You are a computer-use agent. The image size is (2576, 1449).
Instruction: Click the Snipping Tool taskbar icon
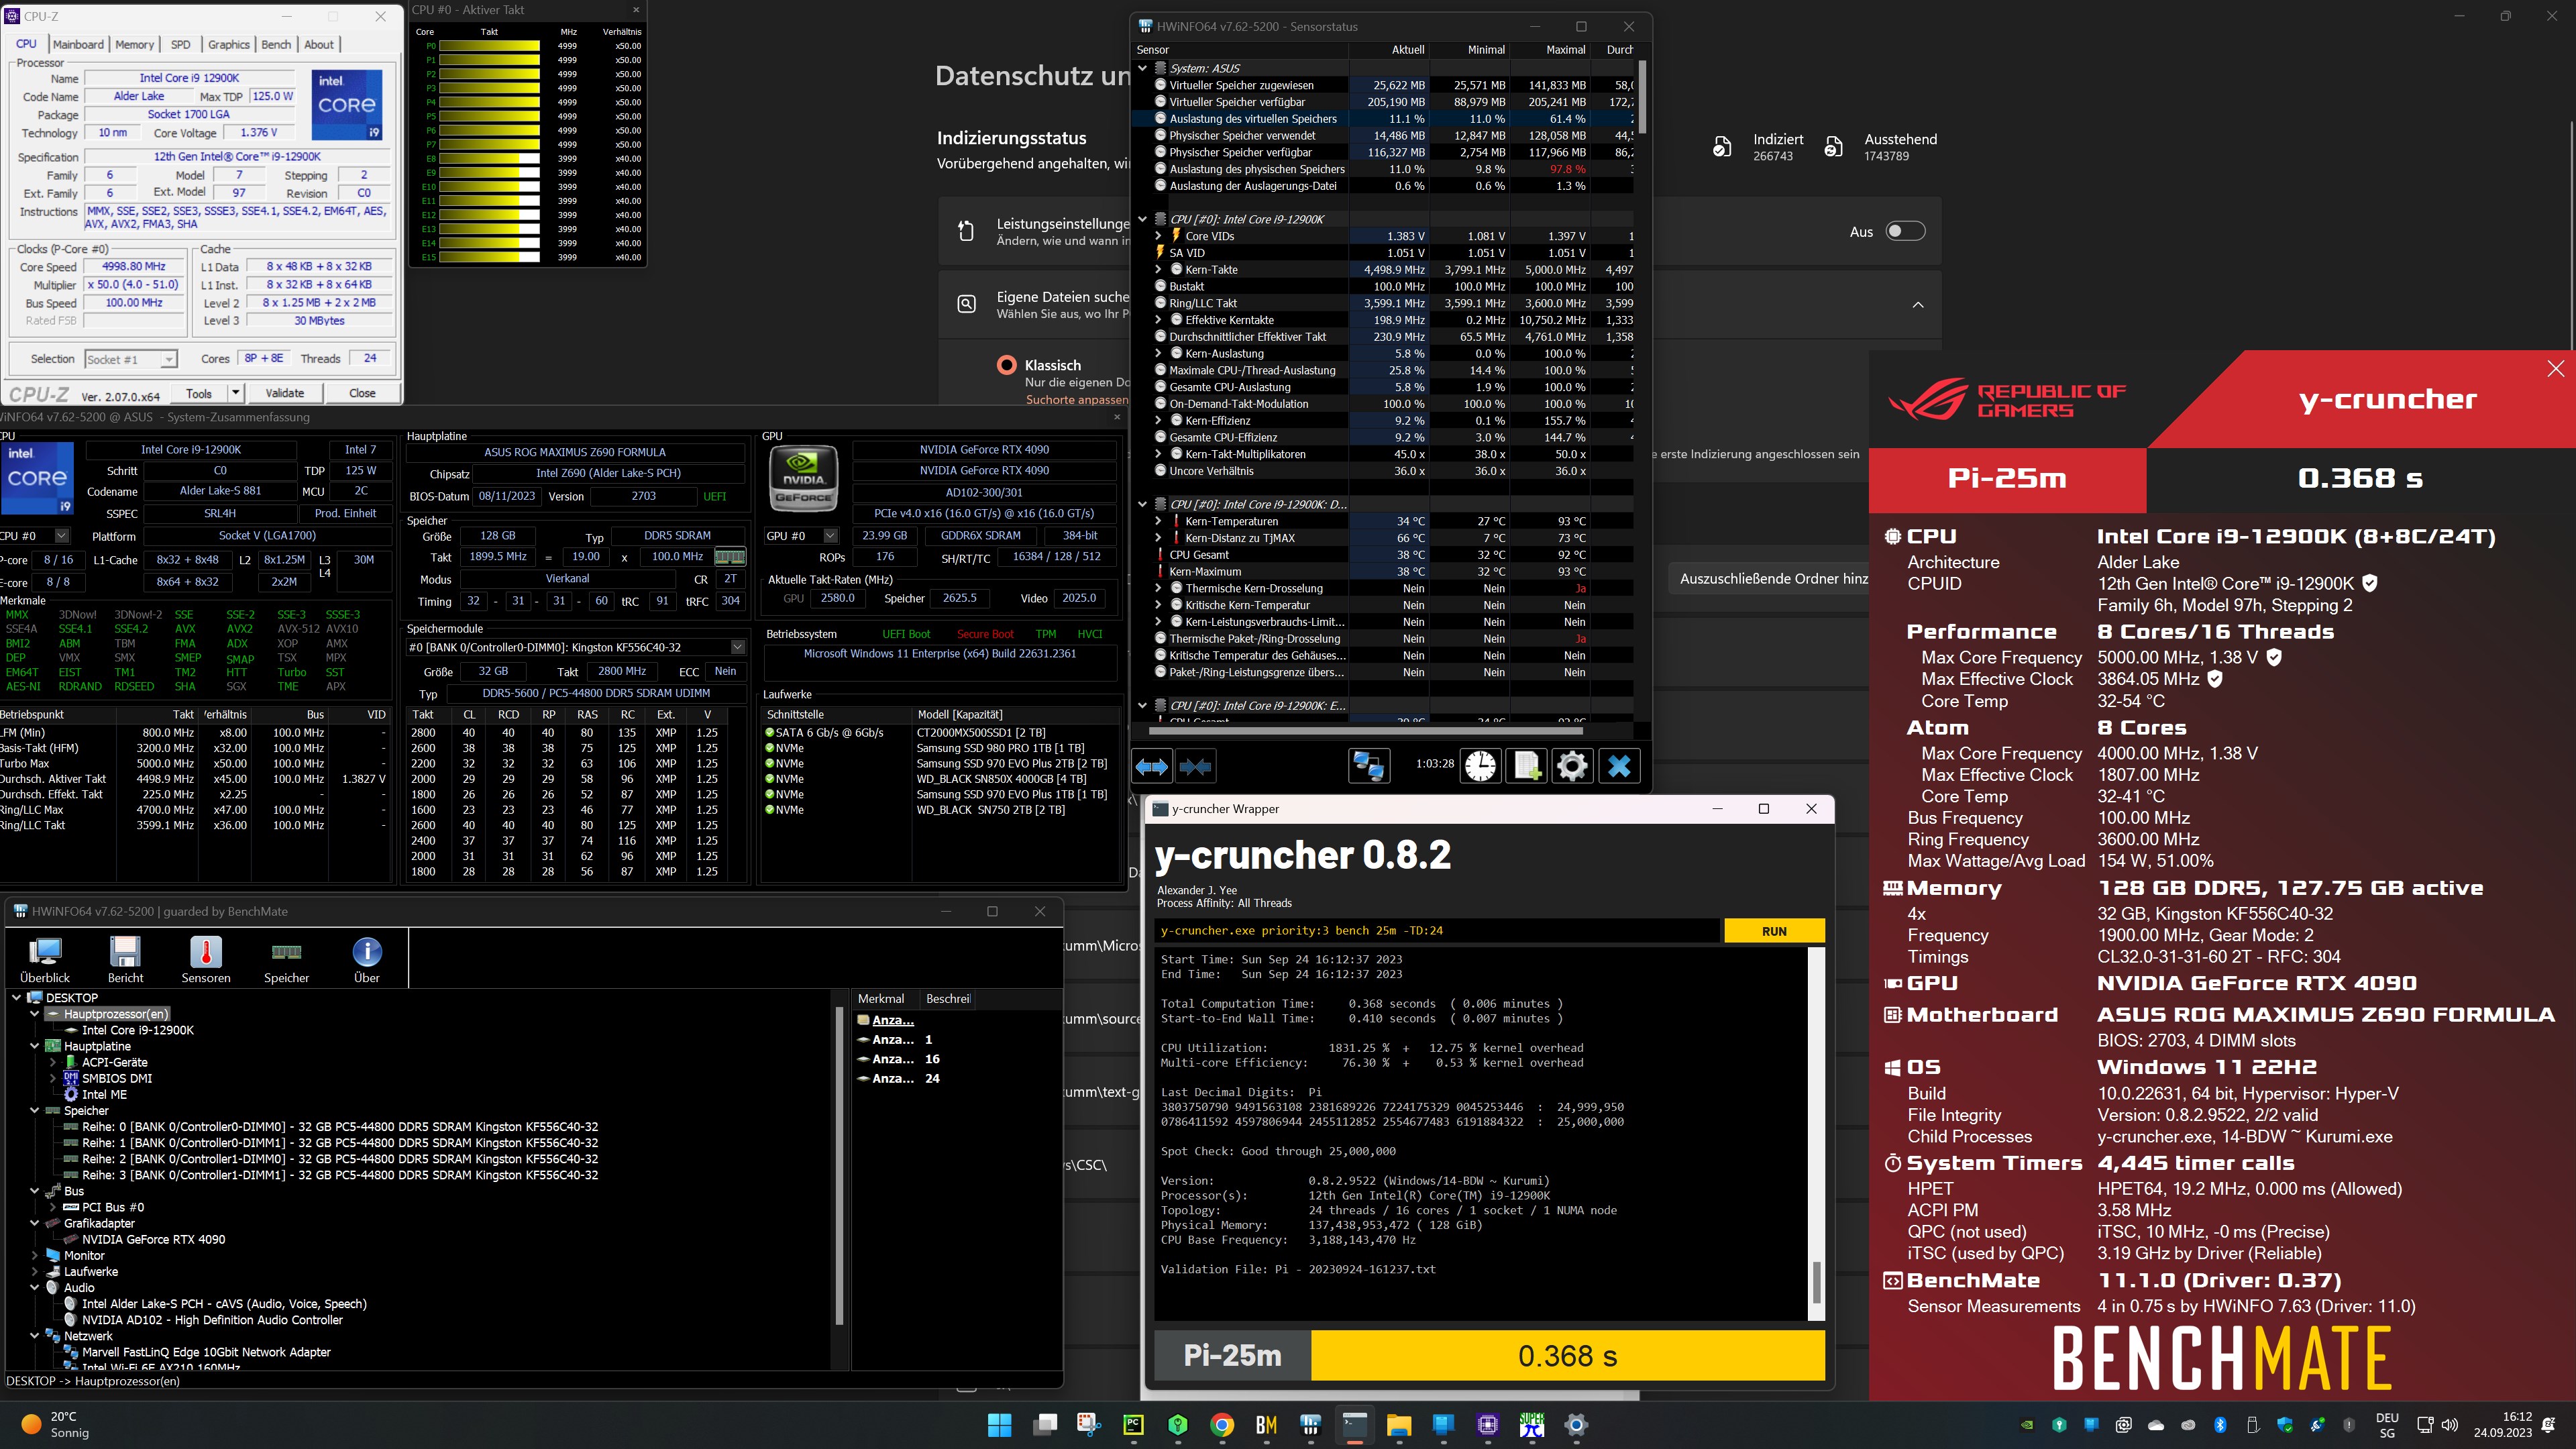click(1088, 1425)
